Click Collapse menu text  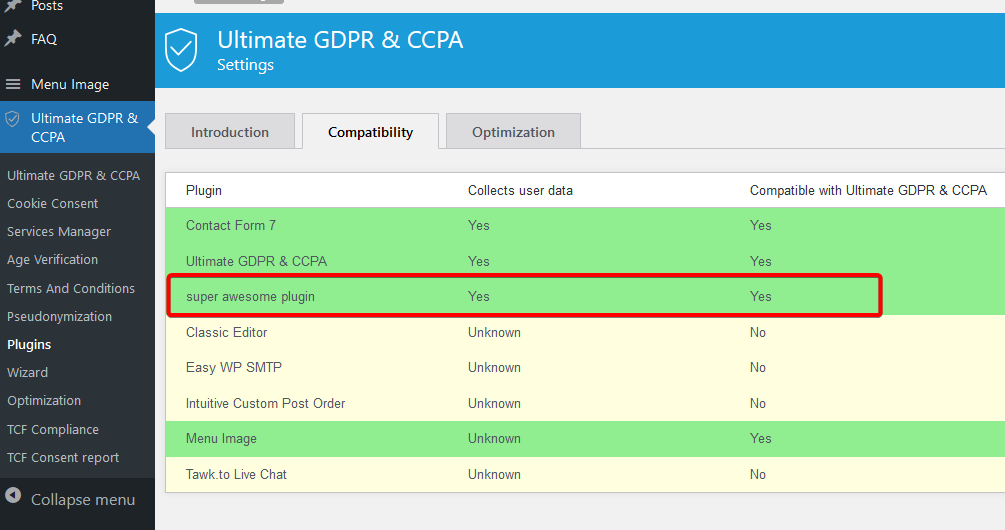coord(83,499)
